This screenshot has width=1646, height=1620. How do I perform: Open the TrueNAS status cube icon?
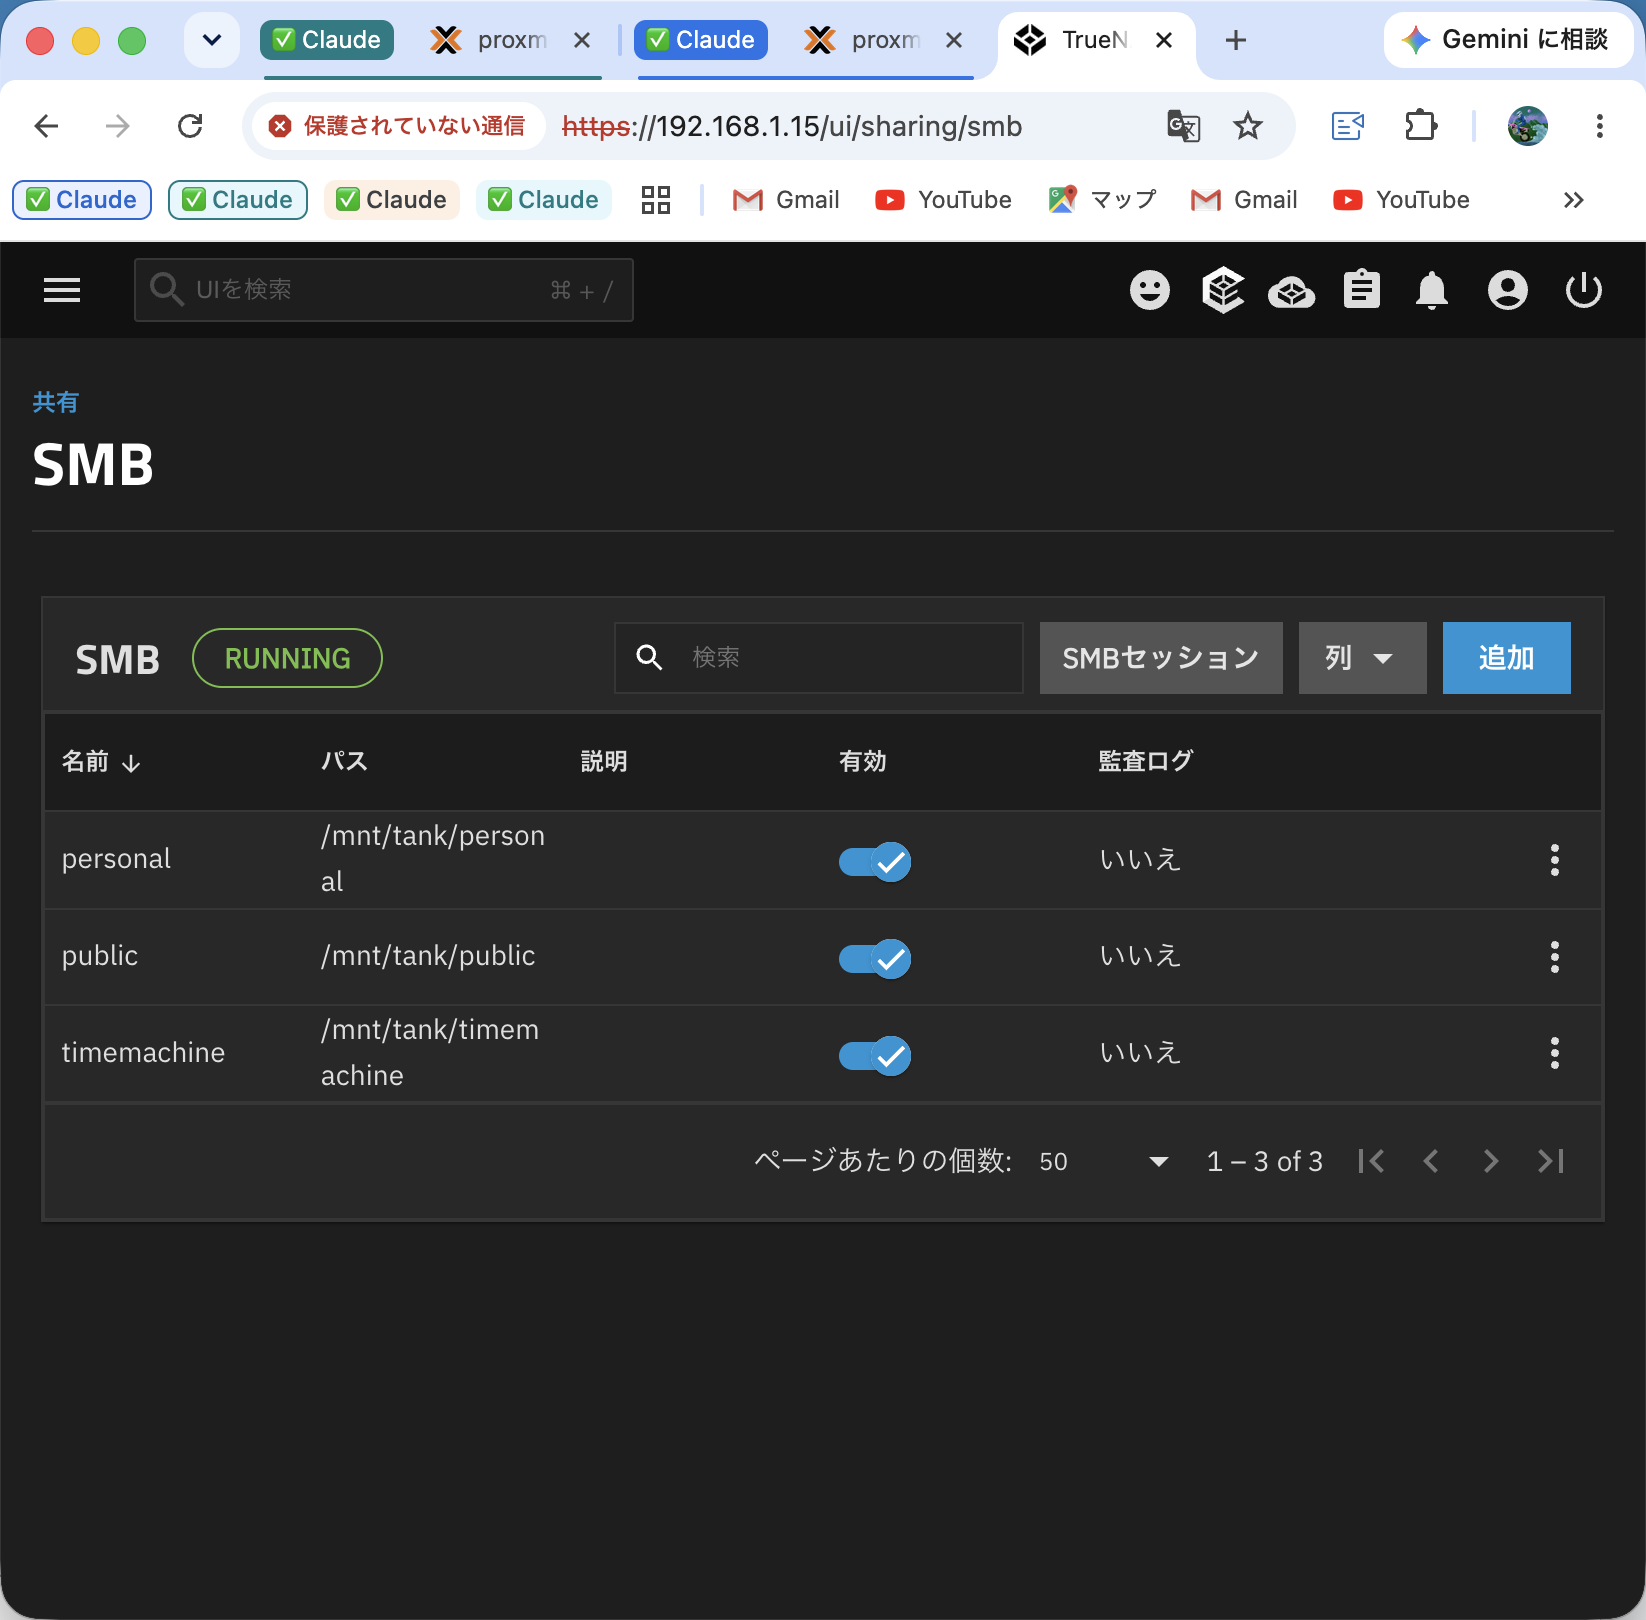coord(1223,291)
